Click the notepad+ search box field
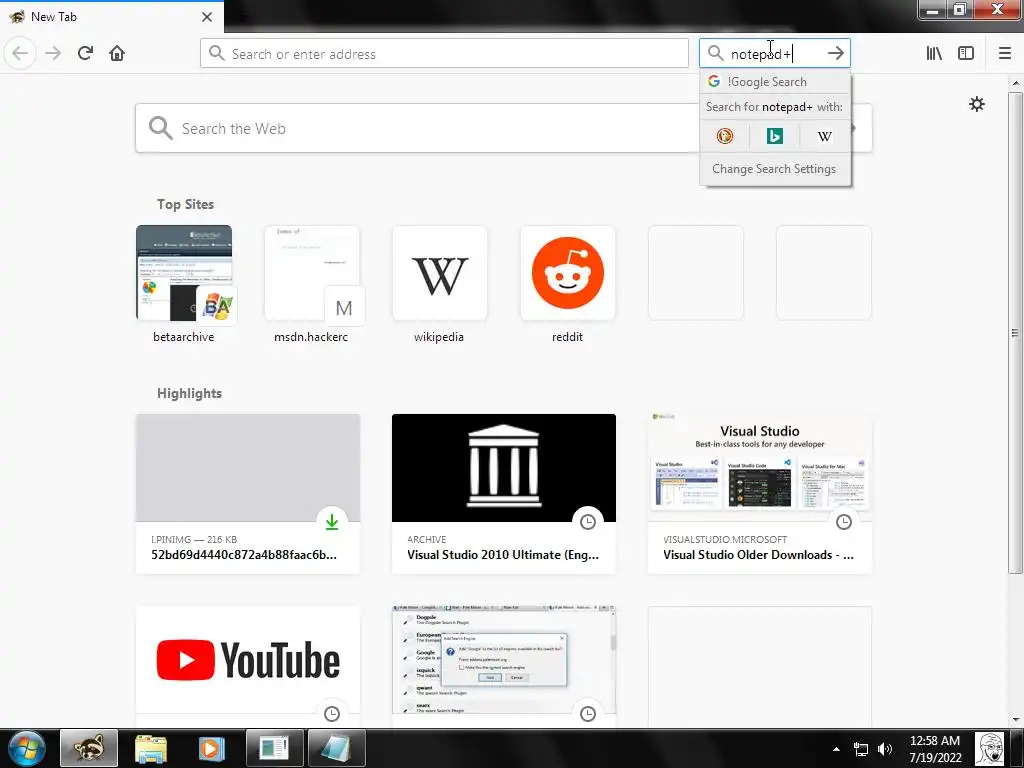 (x=774, y=54)
